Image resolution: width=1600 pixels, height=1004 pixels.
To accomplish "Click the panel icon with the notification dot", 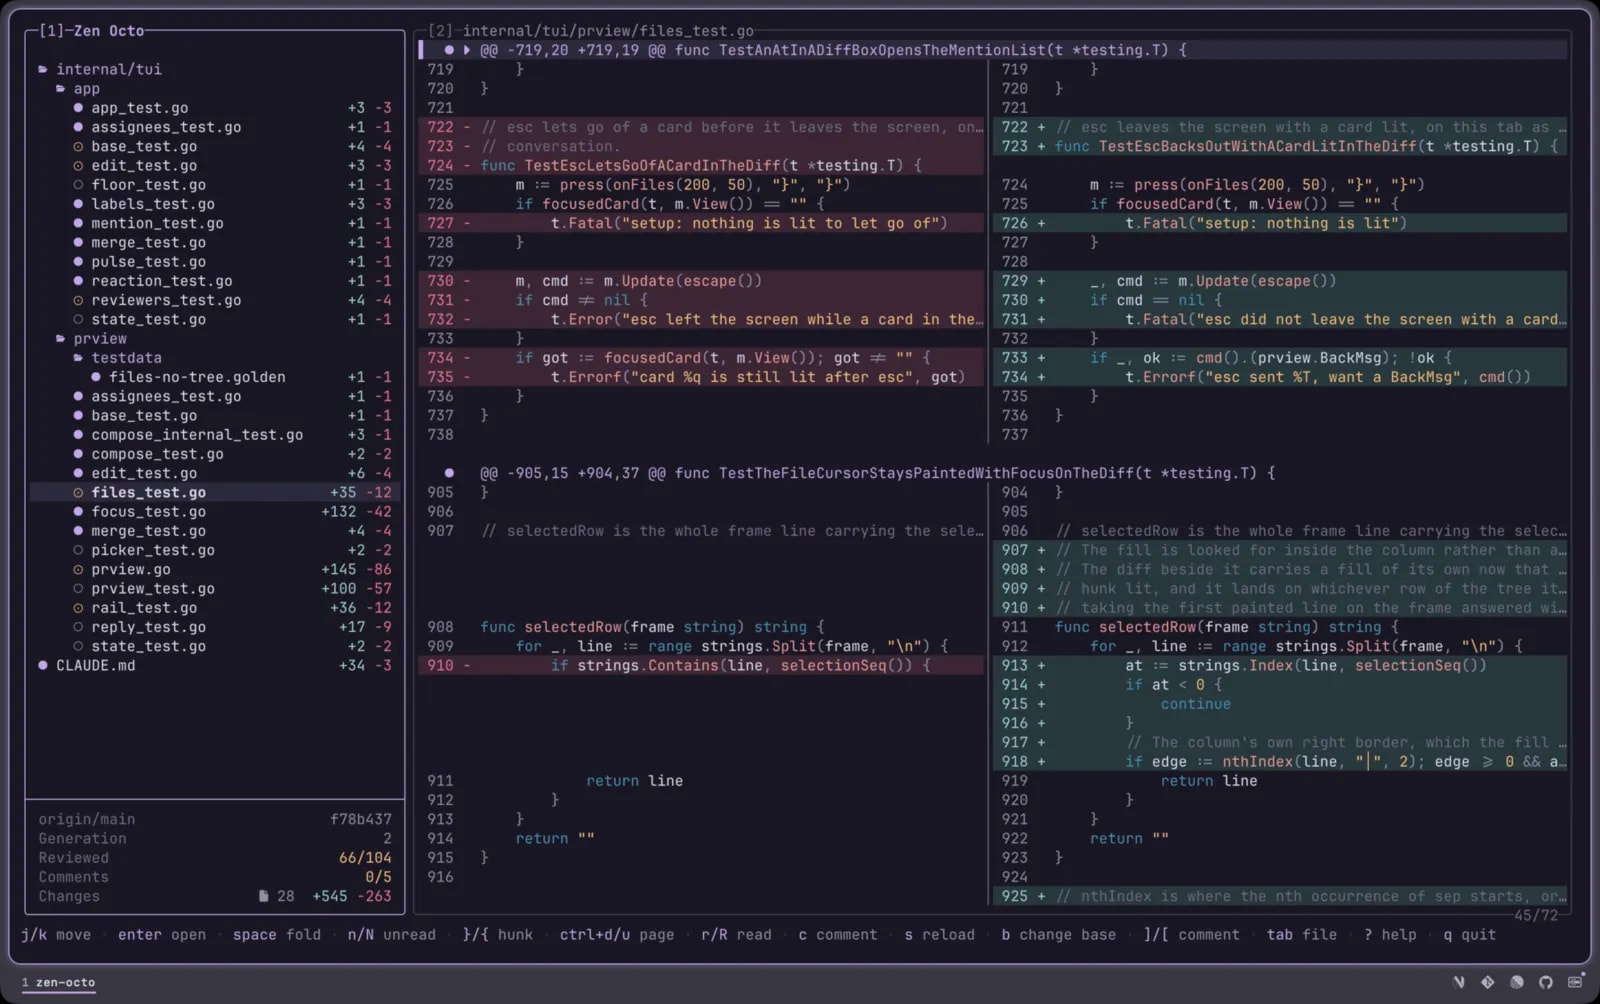I will pos(1576,981).
